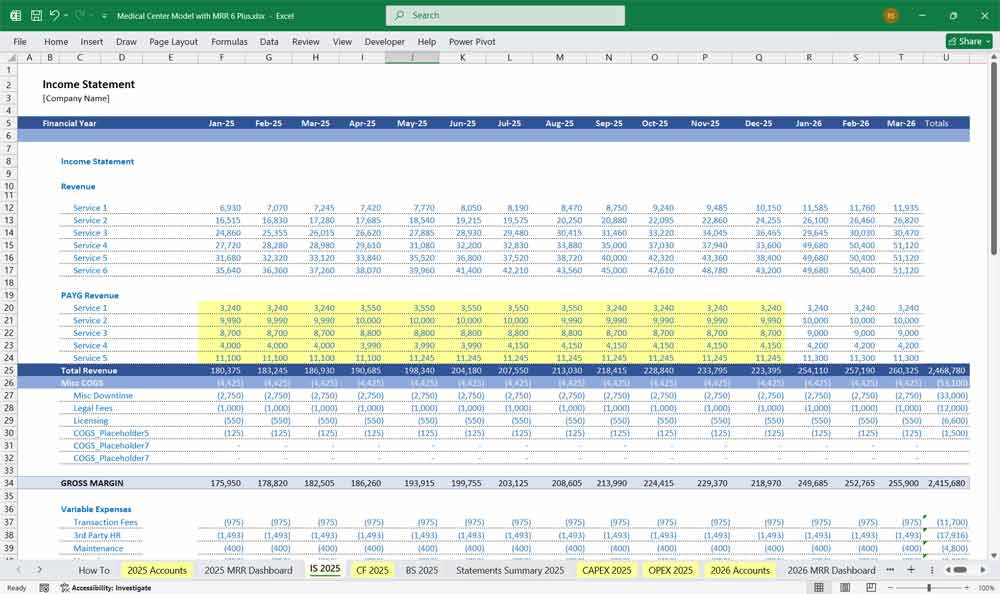The image size is (1000, 594).
Task: Switch to the Power Pivot ribbon tab
Action: tap(471, 41)
